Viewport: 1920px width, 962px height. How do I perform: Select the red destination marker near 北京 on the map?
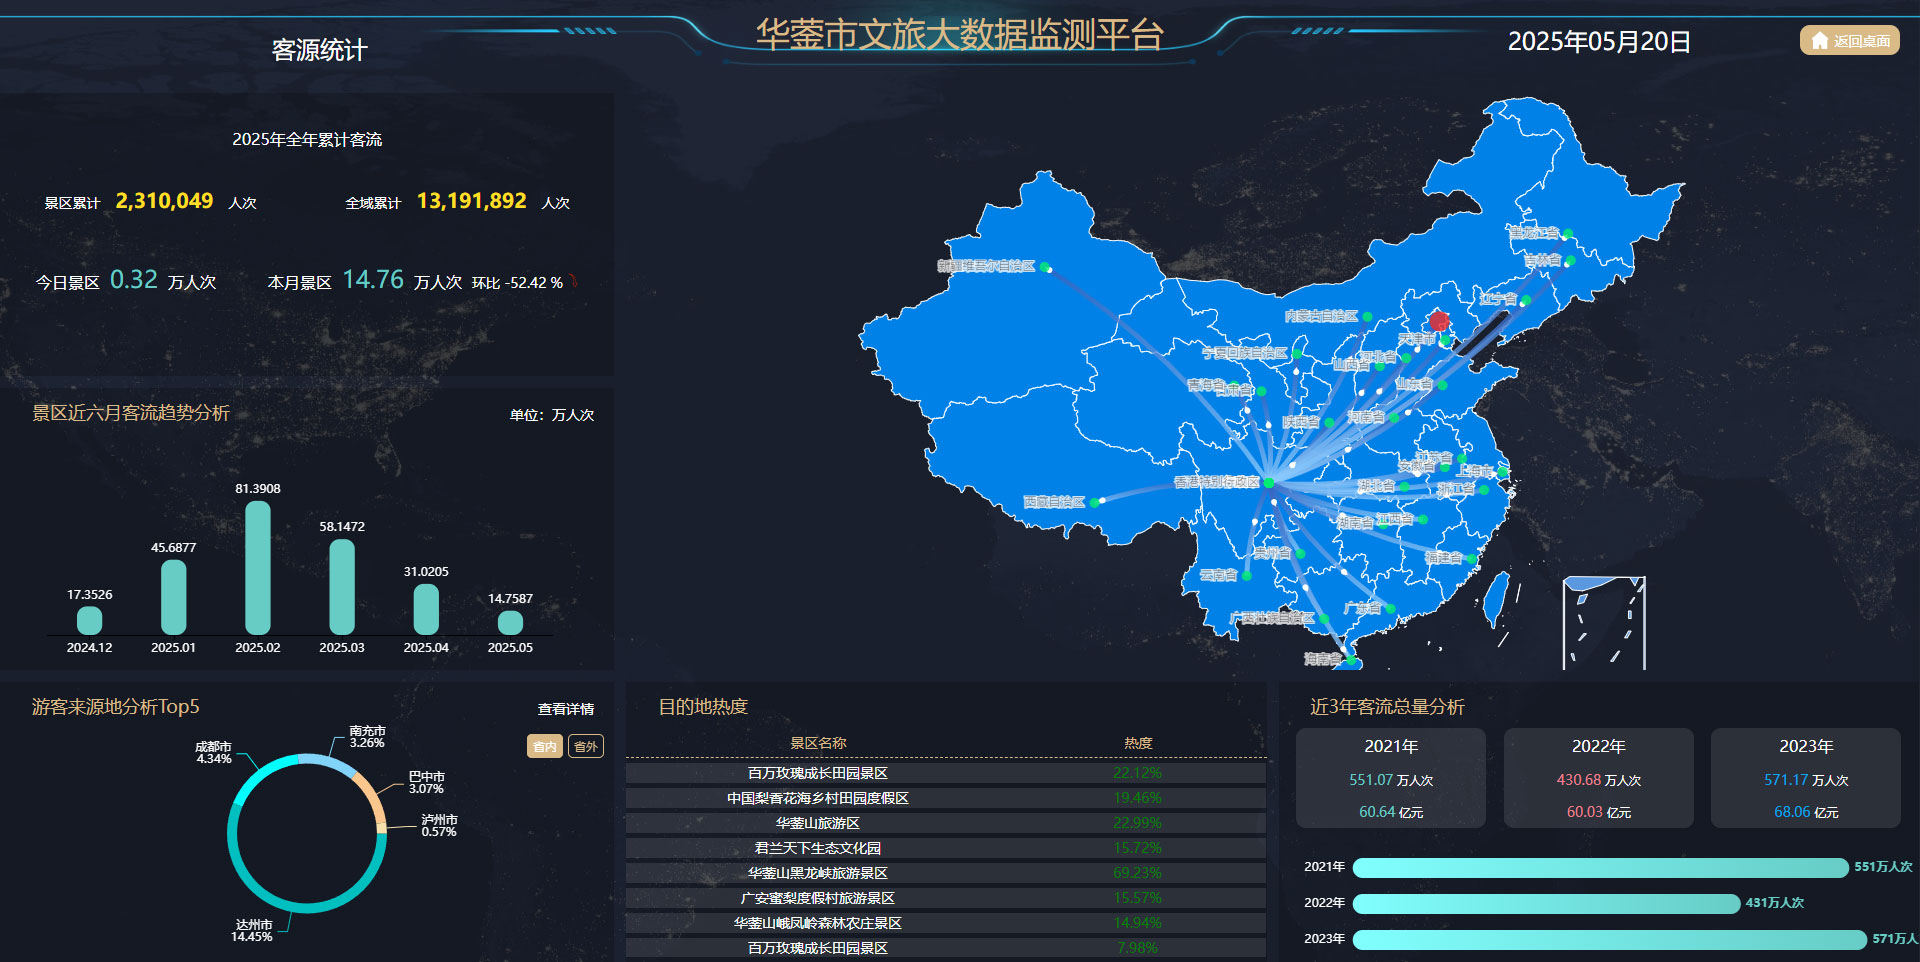(x=1438, y=321)
